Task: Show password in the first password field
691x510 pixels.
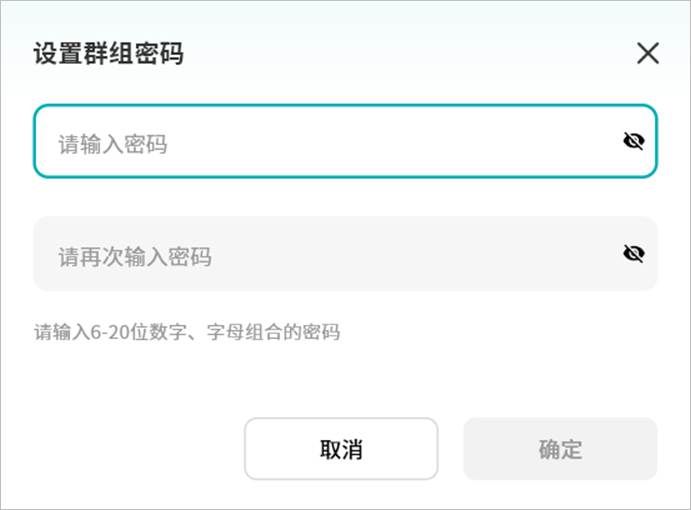Action: [x=633, y=142]
